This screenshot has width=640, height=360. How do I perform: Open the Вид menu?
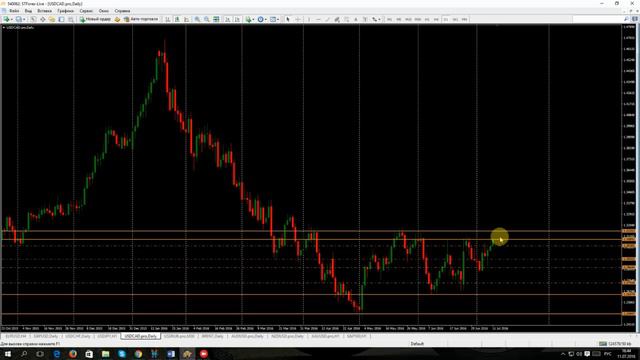tap(28, 11)
